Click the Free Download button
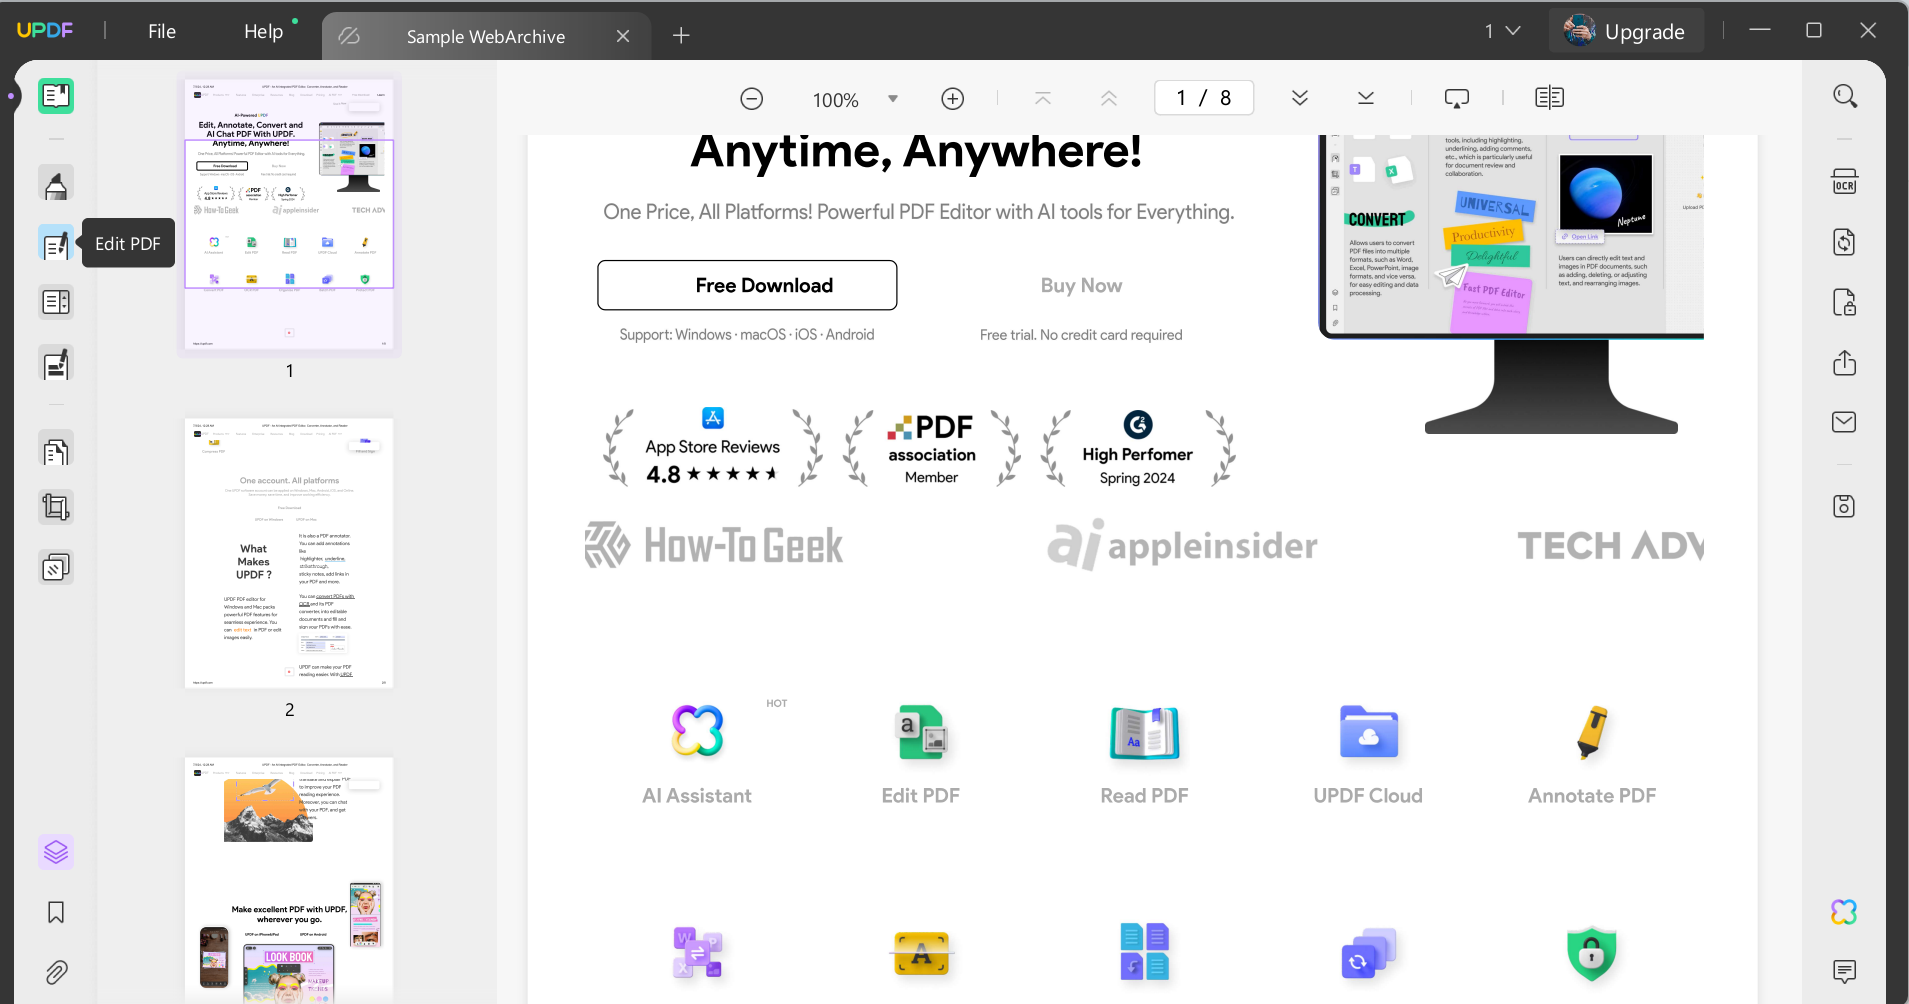Screen dimensions: 1909x1004 (x=747, y=285)
